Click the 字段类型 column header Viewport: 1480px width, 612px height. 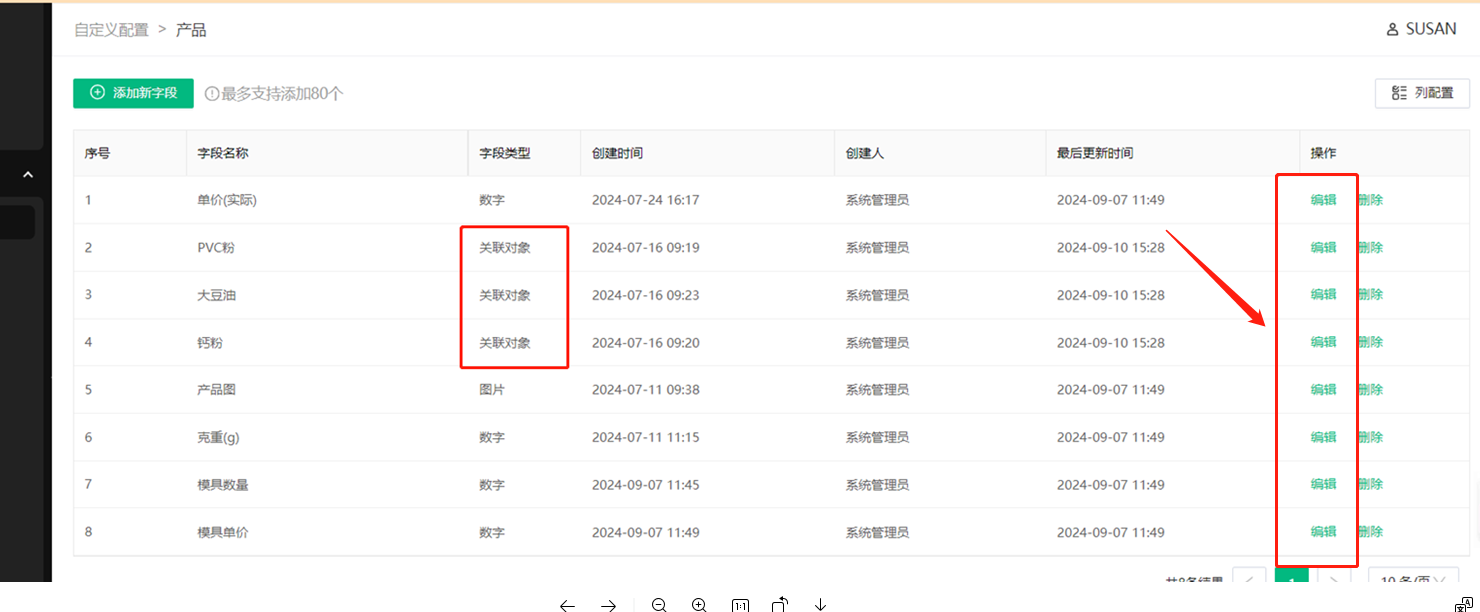click(x=505, y=153)
